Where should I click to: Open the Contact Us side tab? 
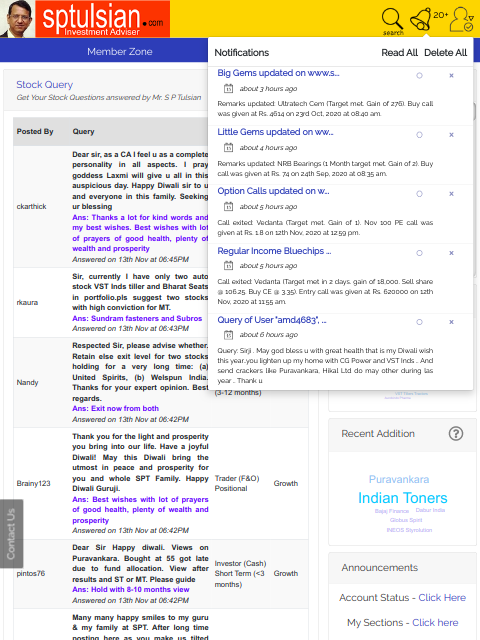[x=11, y=533]
